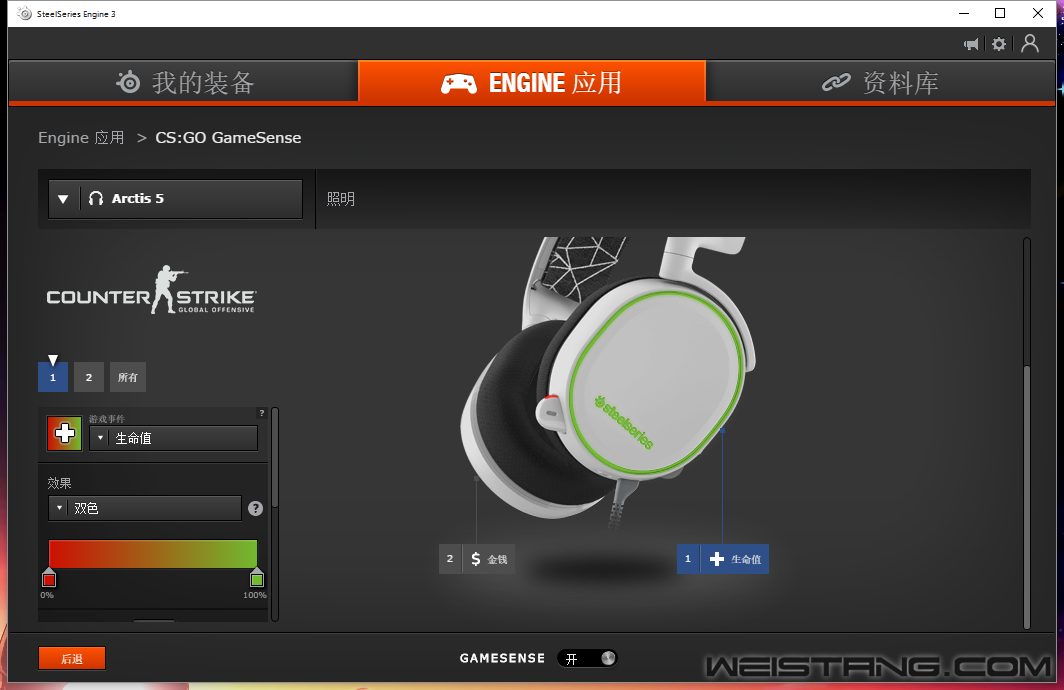Click the 后退 back button
Viewport: 1064px width, 690px height.
[72, 658]
